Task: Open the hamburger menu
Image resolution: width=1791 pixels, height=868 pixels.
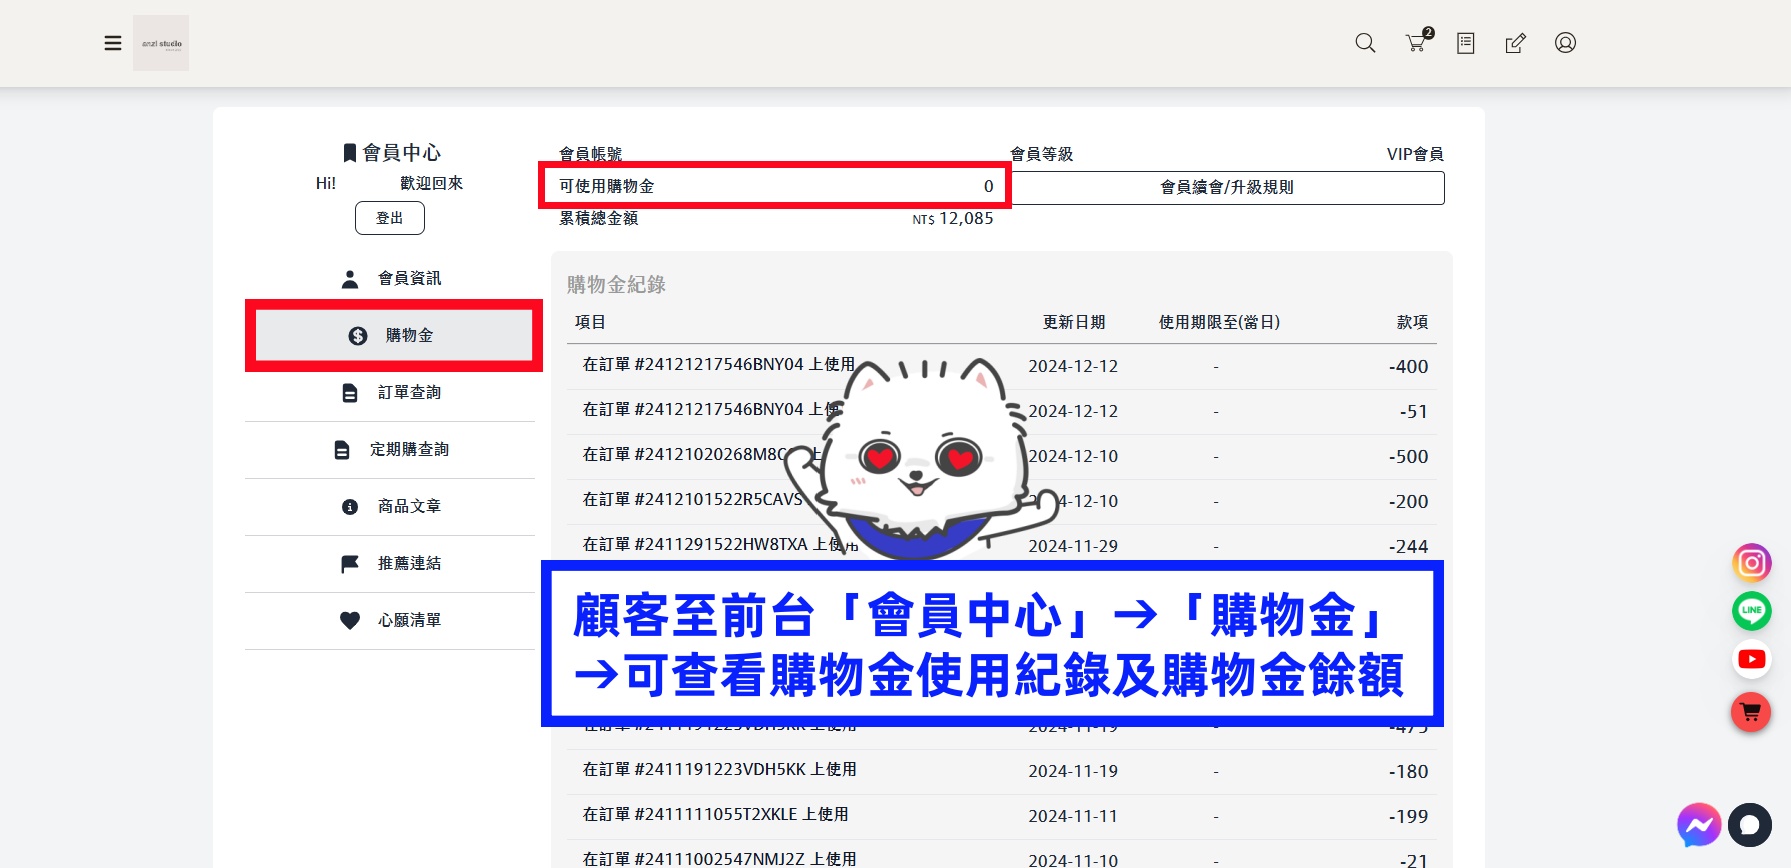Action: pos(113,43)
